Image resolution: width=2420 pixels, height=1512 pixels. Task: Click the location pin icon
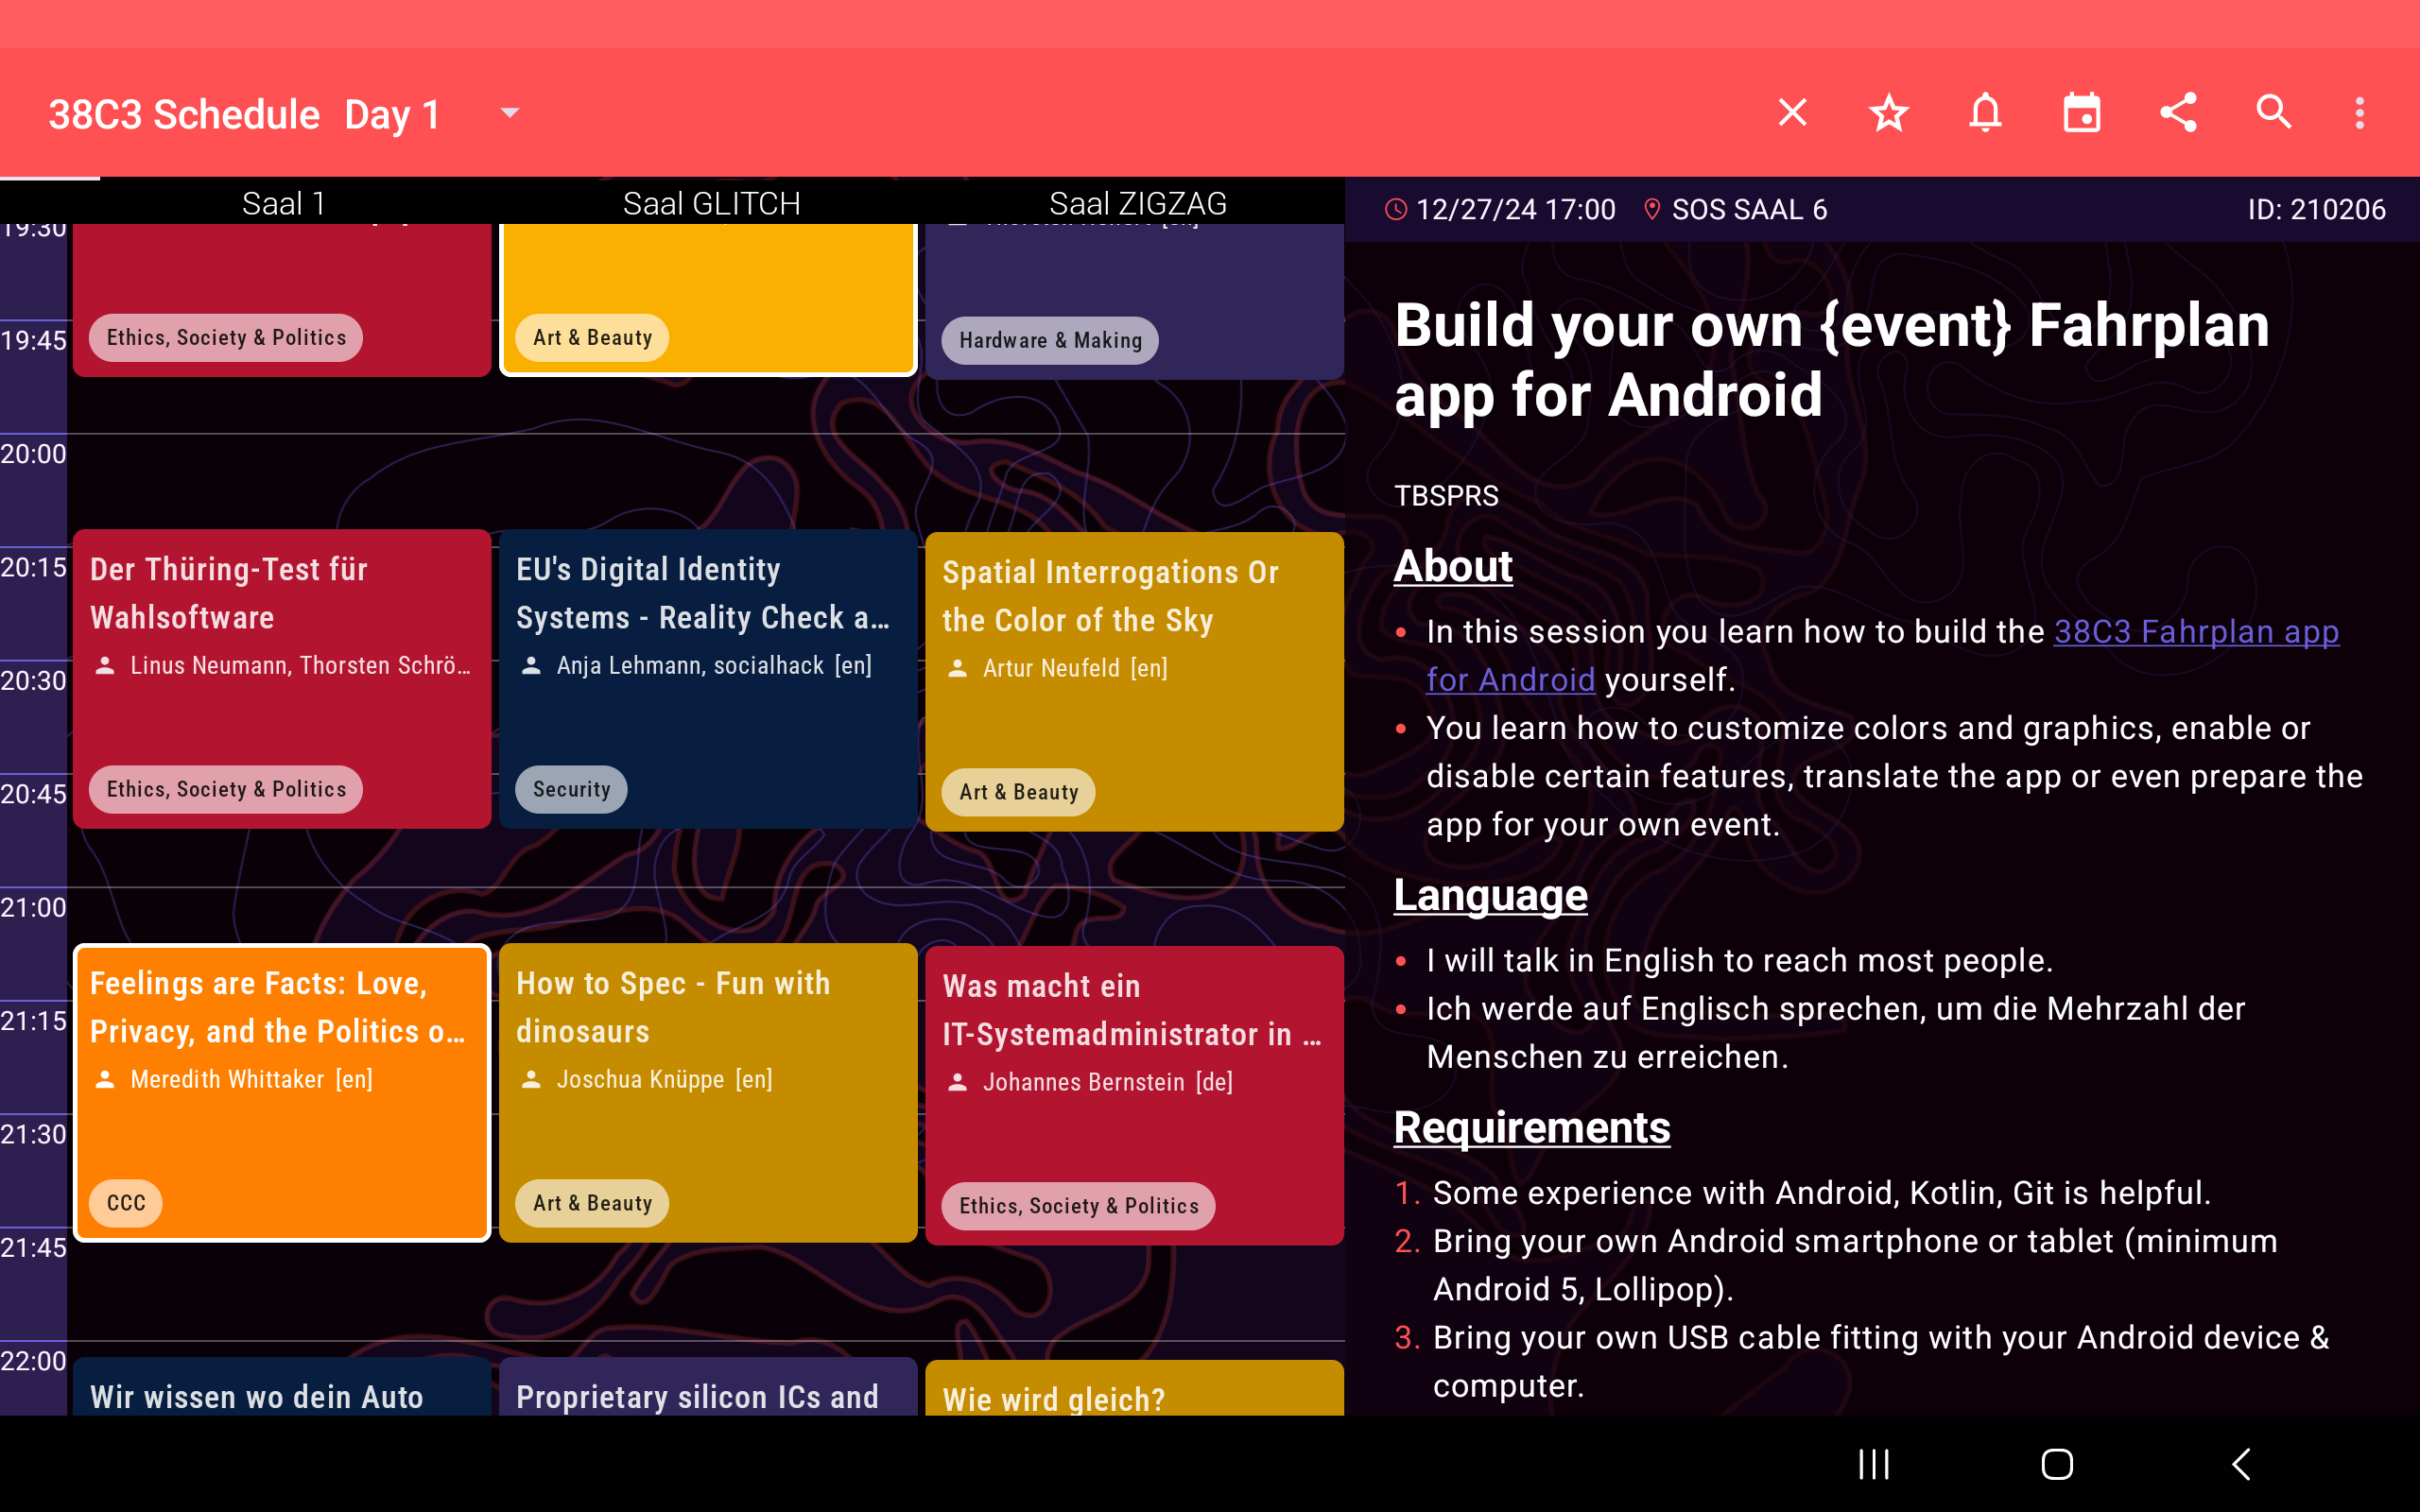pyautogui.click(x=1652, y=209)
